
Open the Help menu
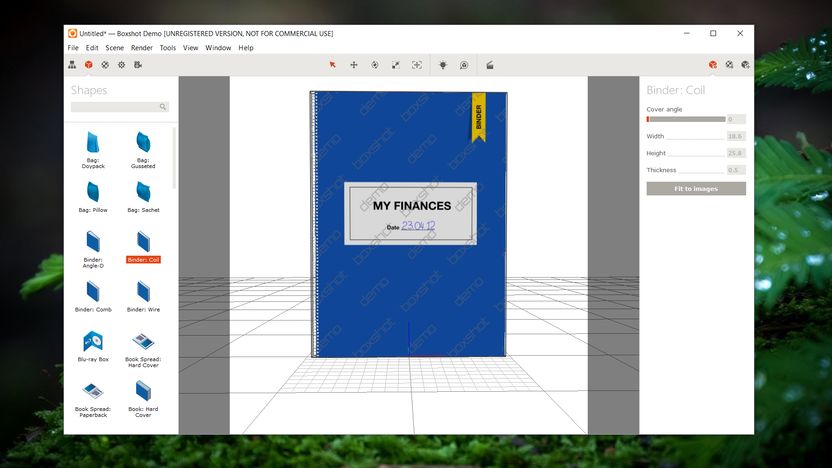click(x=246, y=48)
